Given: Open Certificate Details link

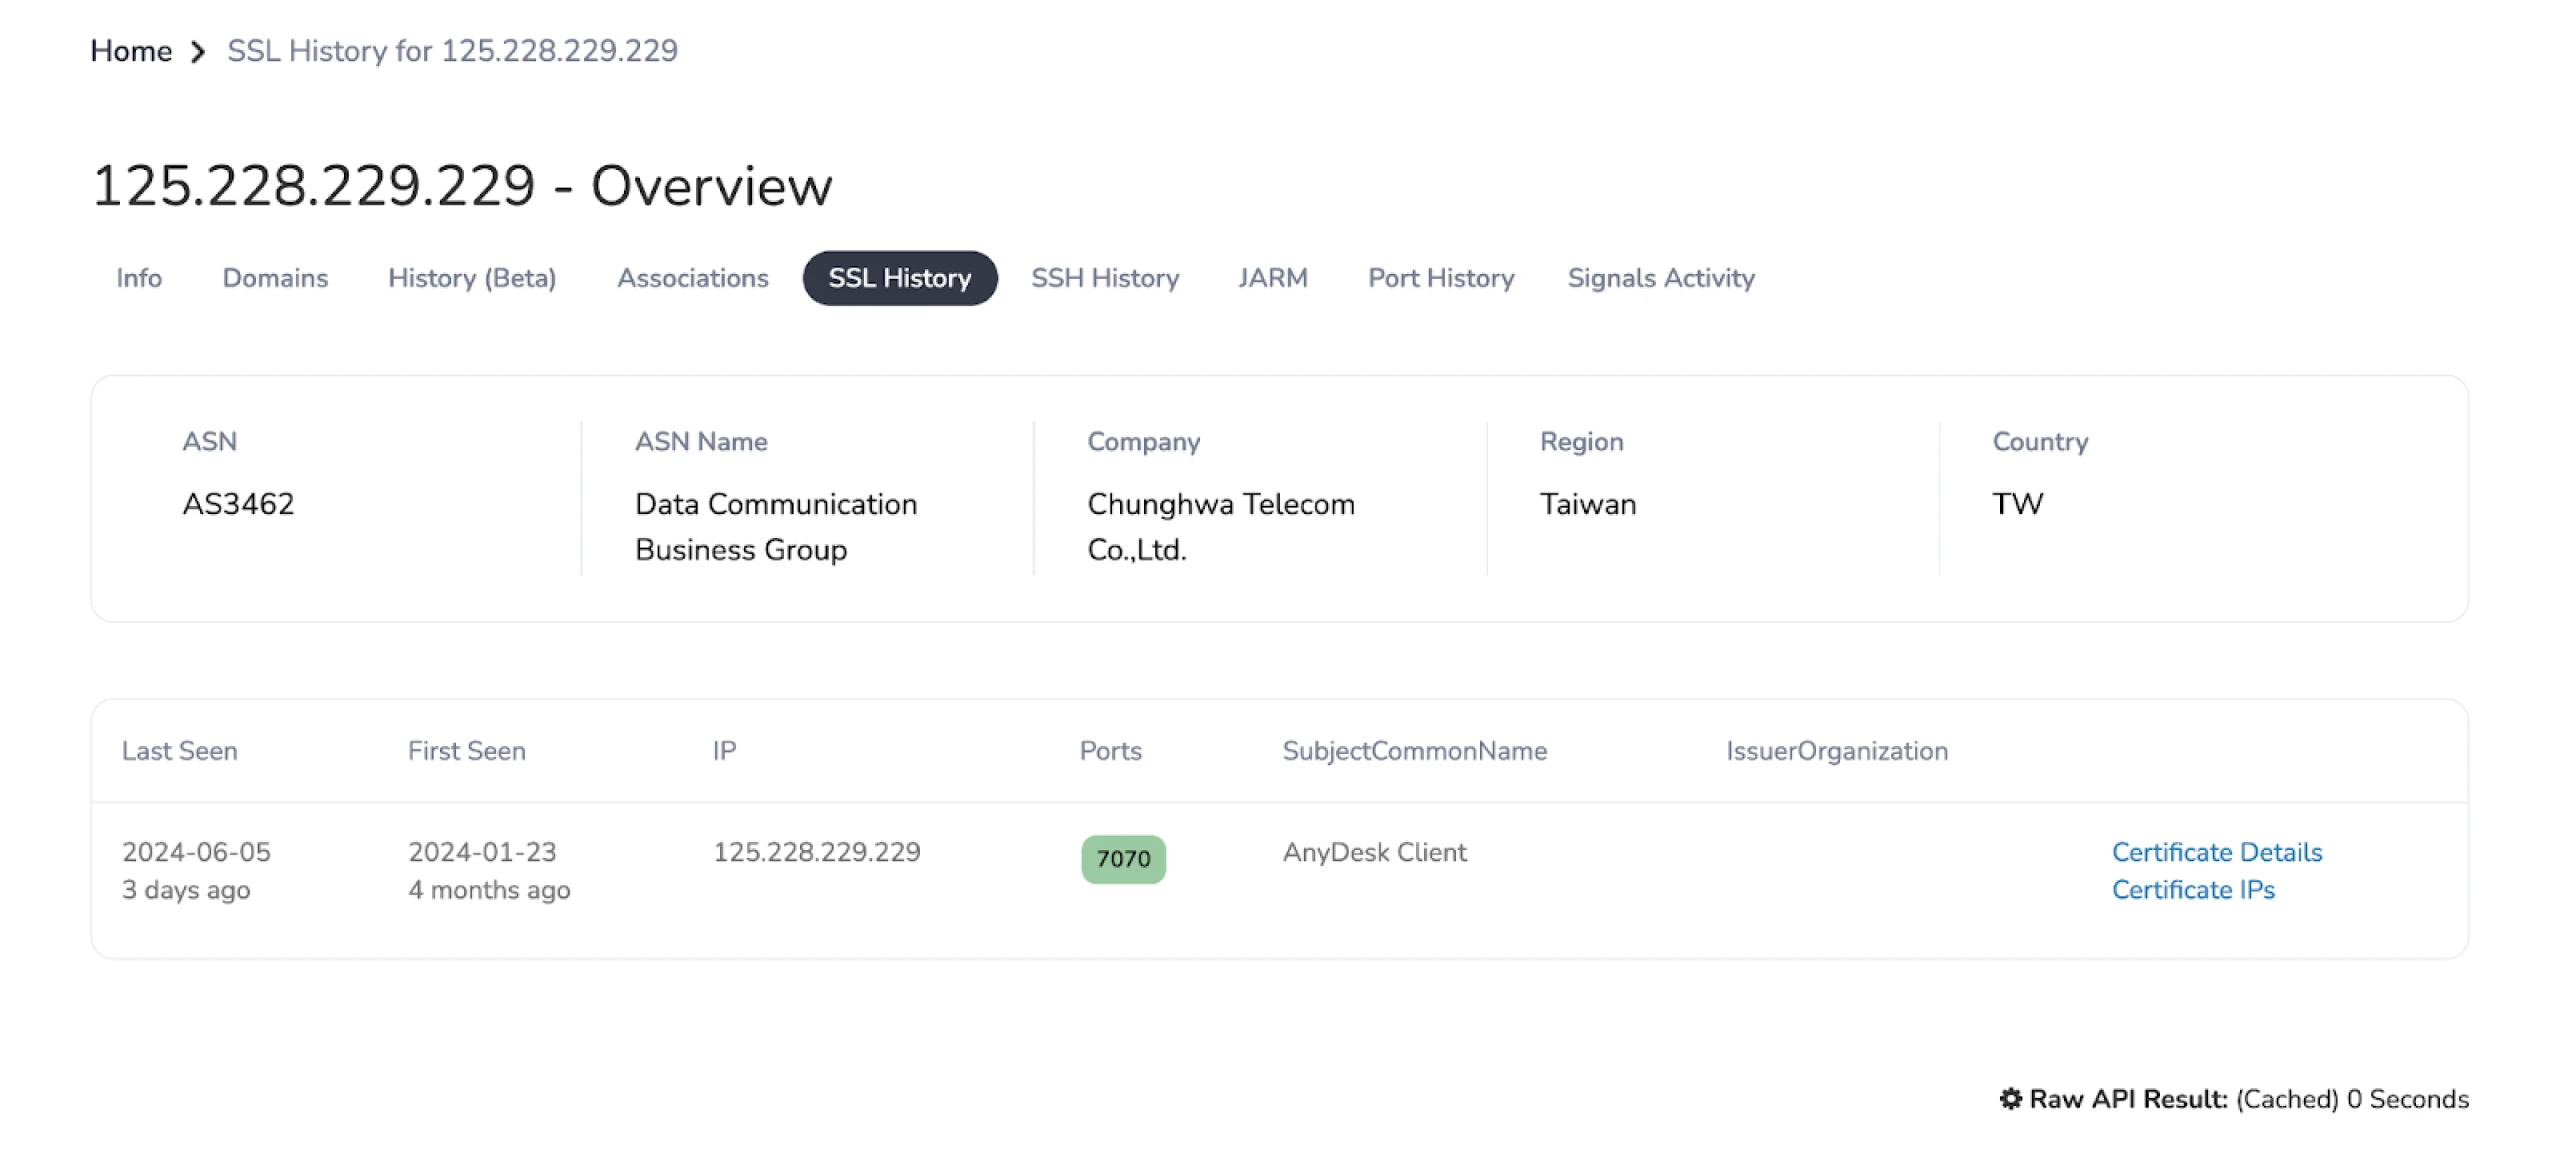Looking at the screenshot, I should (x=2217, y=852).
